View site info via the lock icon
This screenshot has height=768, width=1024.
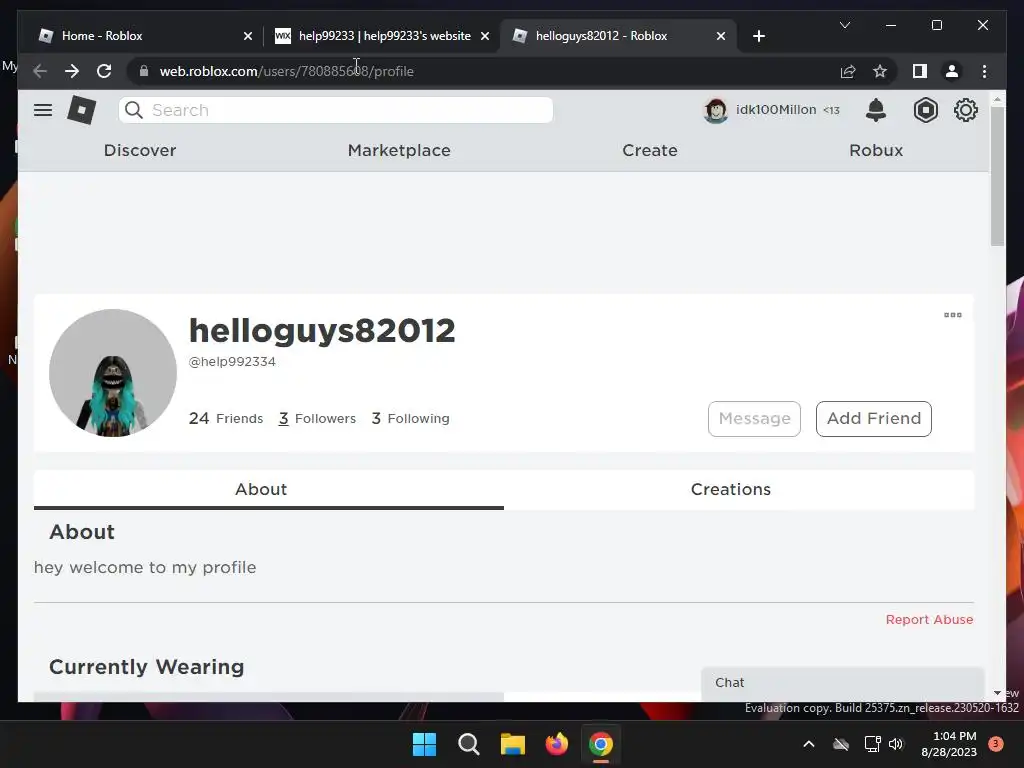point(144,71)
